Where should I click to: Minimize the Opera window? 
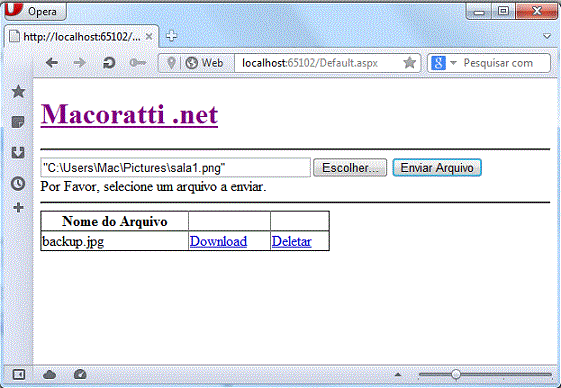tap(479, 12)
